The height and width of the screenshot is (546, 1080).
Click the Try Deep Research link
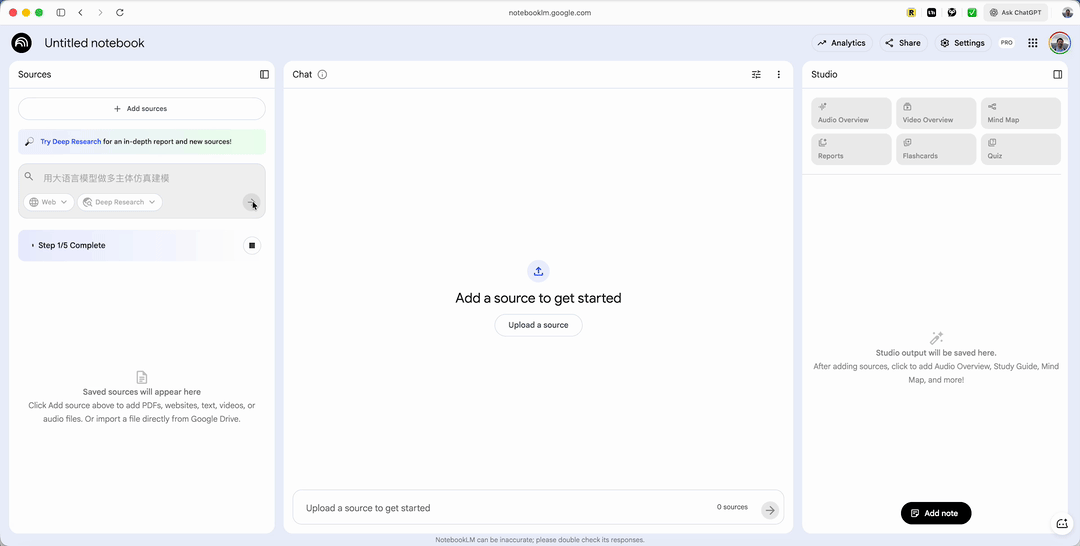[x=70, y=142]
